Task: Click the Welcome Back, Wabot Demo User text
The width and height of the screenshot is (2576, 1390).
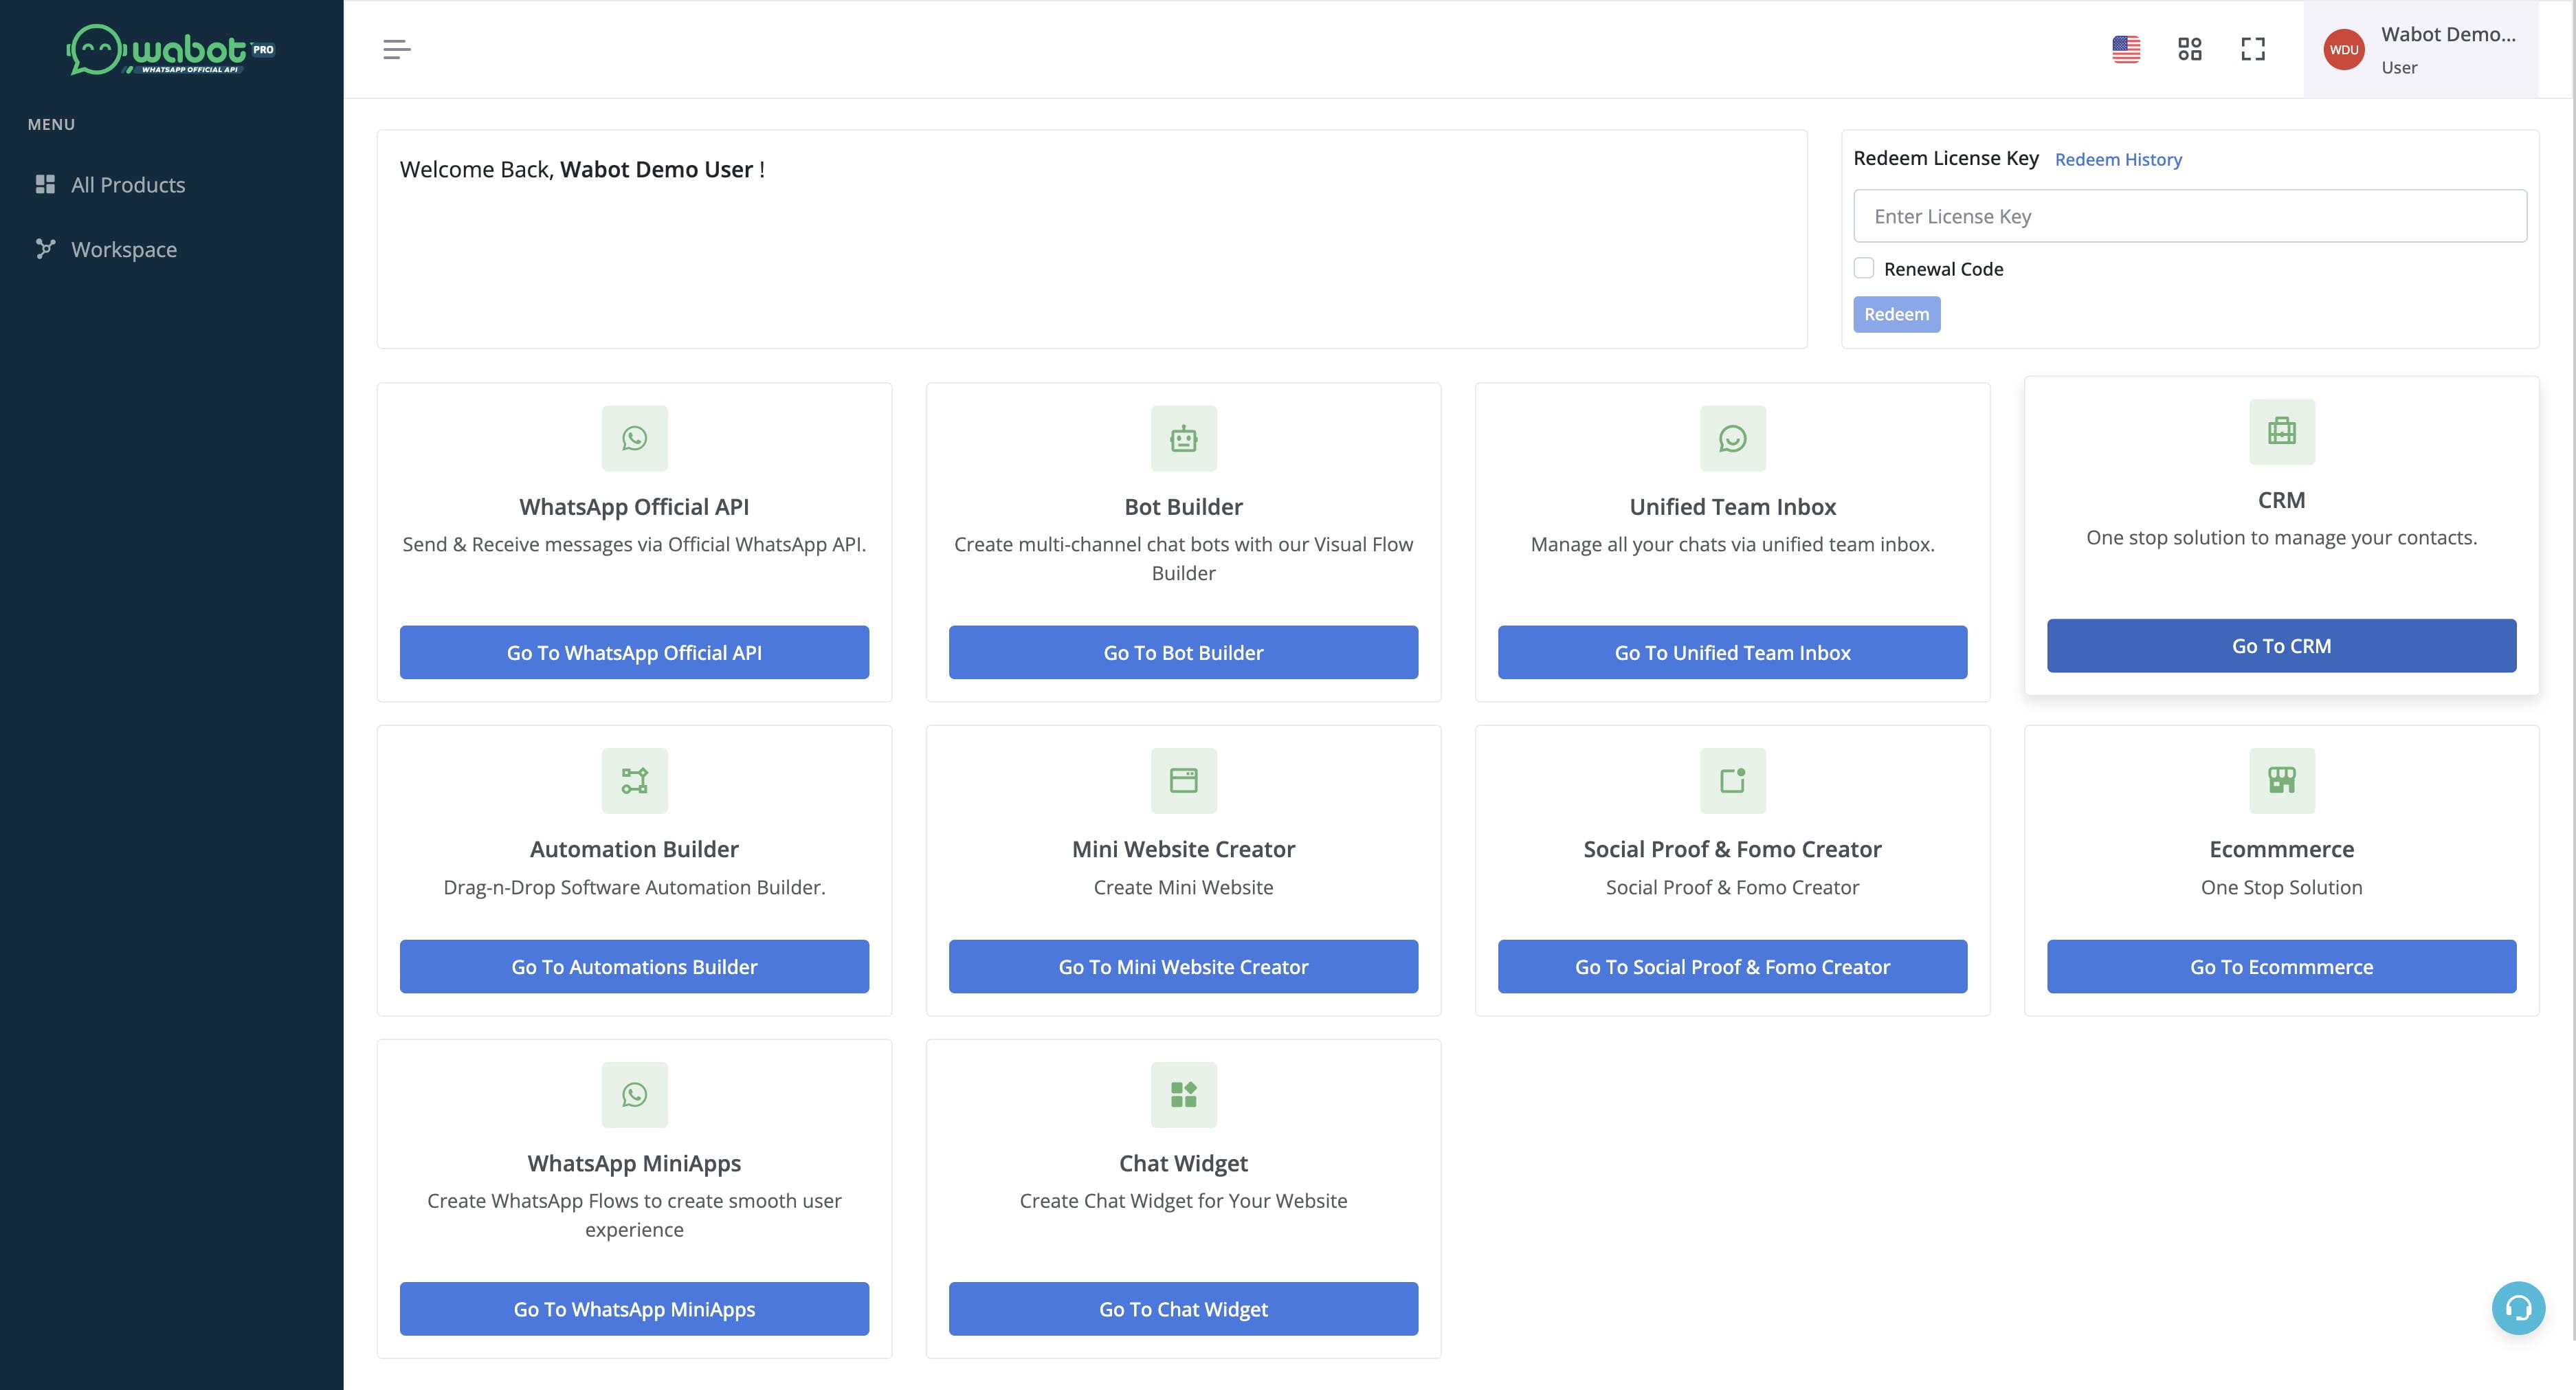Action: (x=582, y=169)
